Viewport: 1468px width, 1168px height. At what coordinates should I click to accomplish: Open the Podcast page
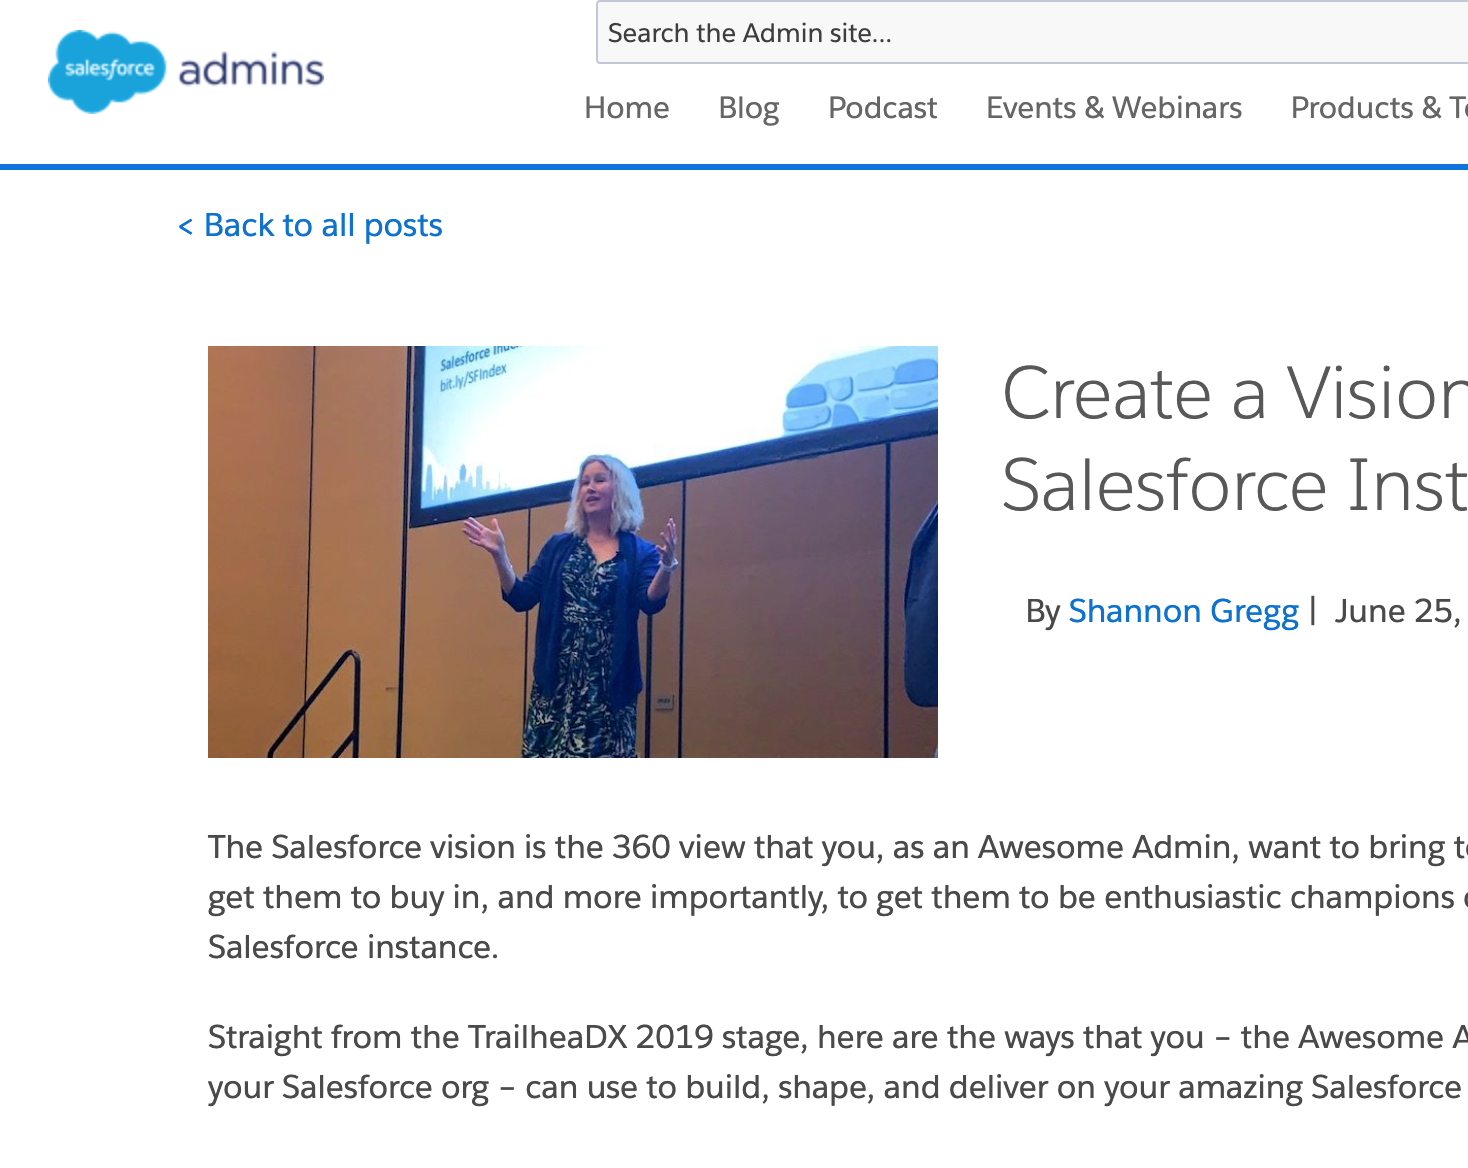[x=882, y=108]
